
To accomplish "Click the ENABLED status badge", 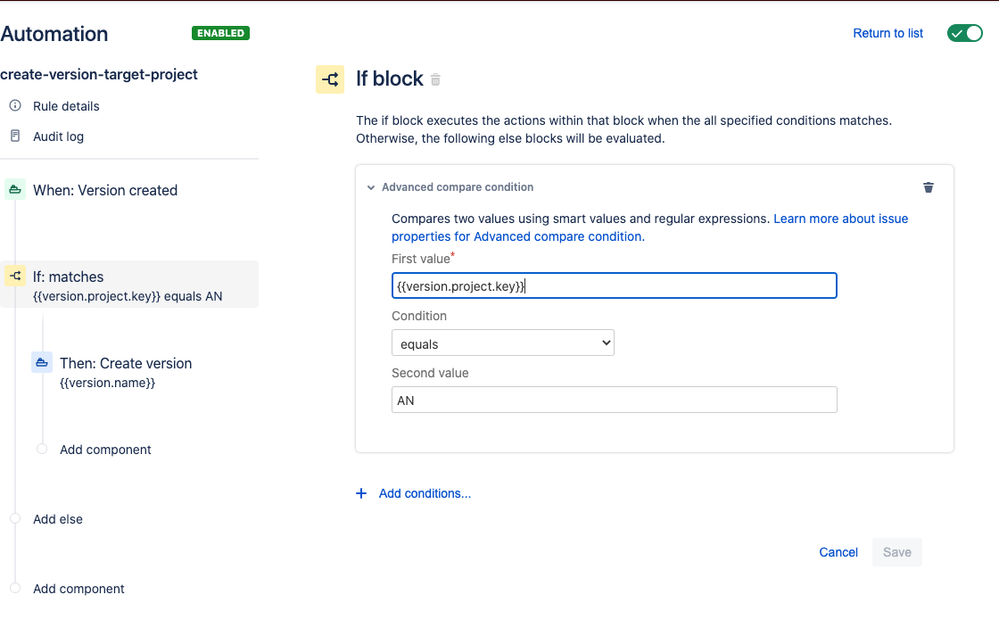I will pyautogui.click(x=220, y=33).
